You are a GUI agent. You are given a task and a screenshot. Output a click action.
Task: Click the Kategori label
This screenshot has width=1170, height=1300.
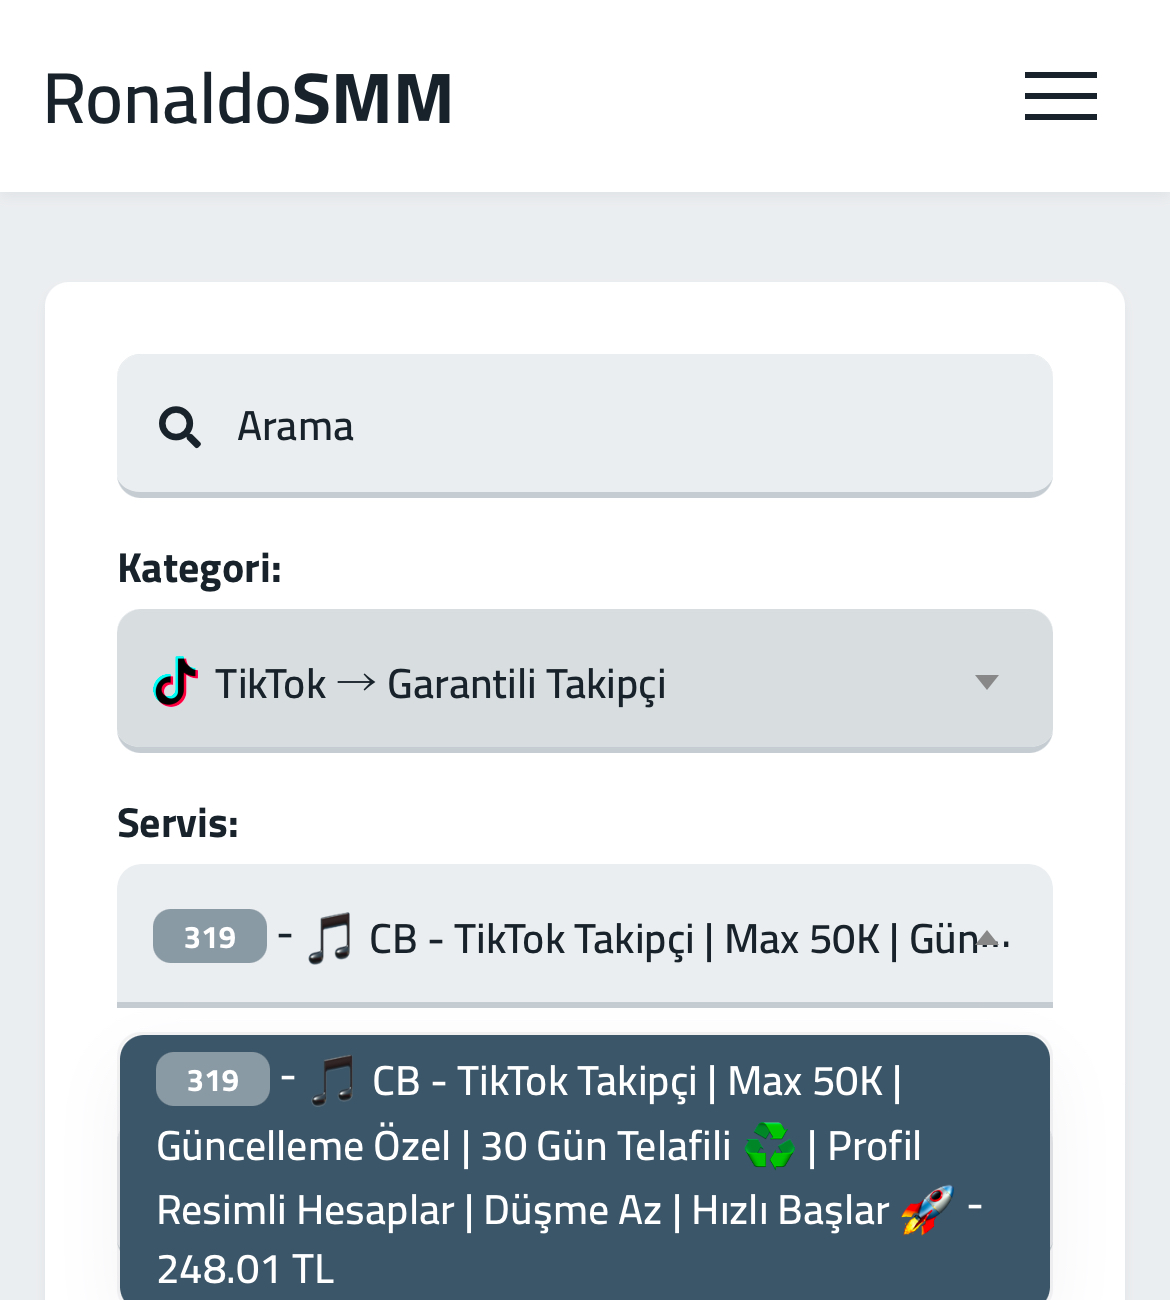[x=199, y=568]
